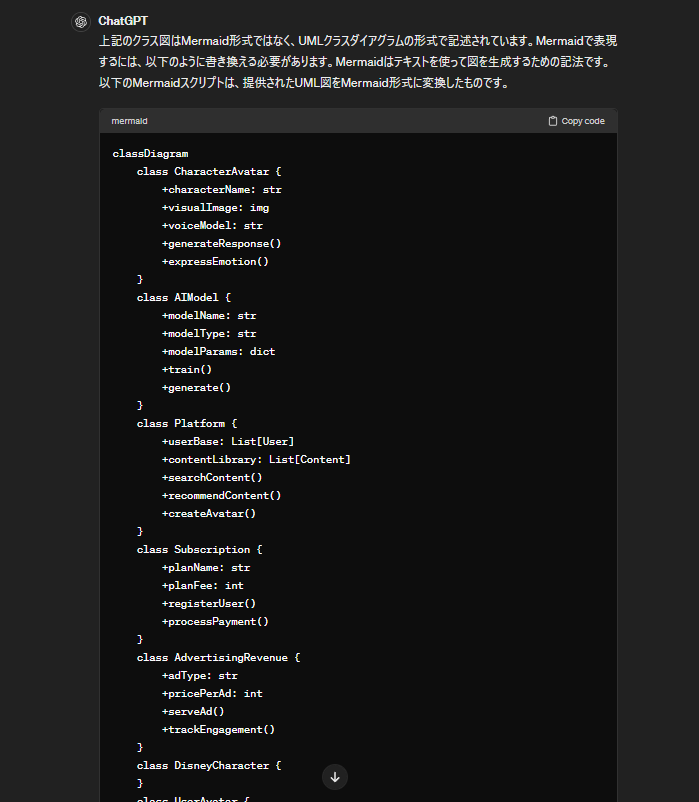Image resolution: width=699 pixels, height=802 pixels.
Task: Click the '+trackEngagement()' line
Action: point(218,729)
